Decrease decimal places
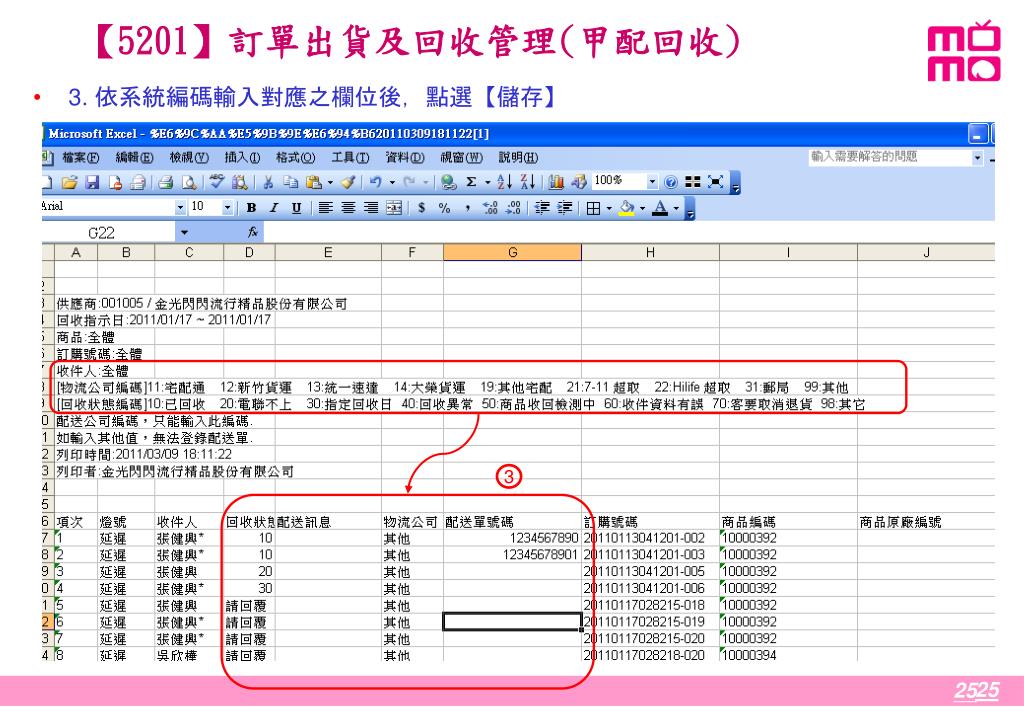1024x707 pixels. [514, 208]
